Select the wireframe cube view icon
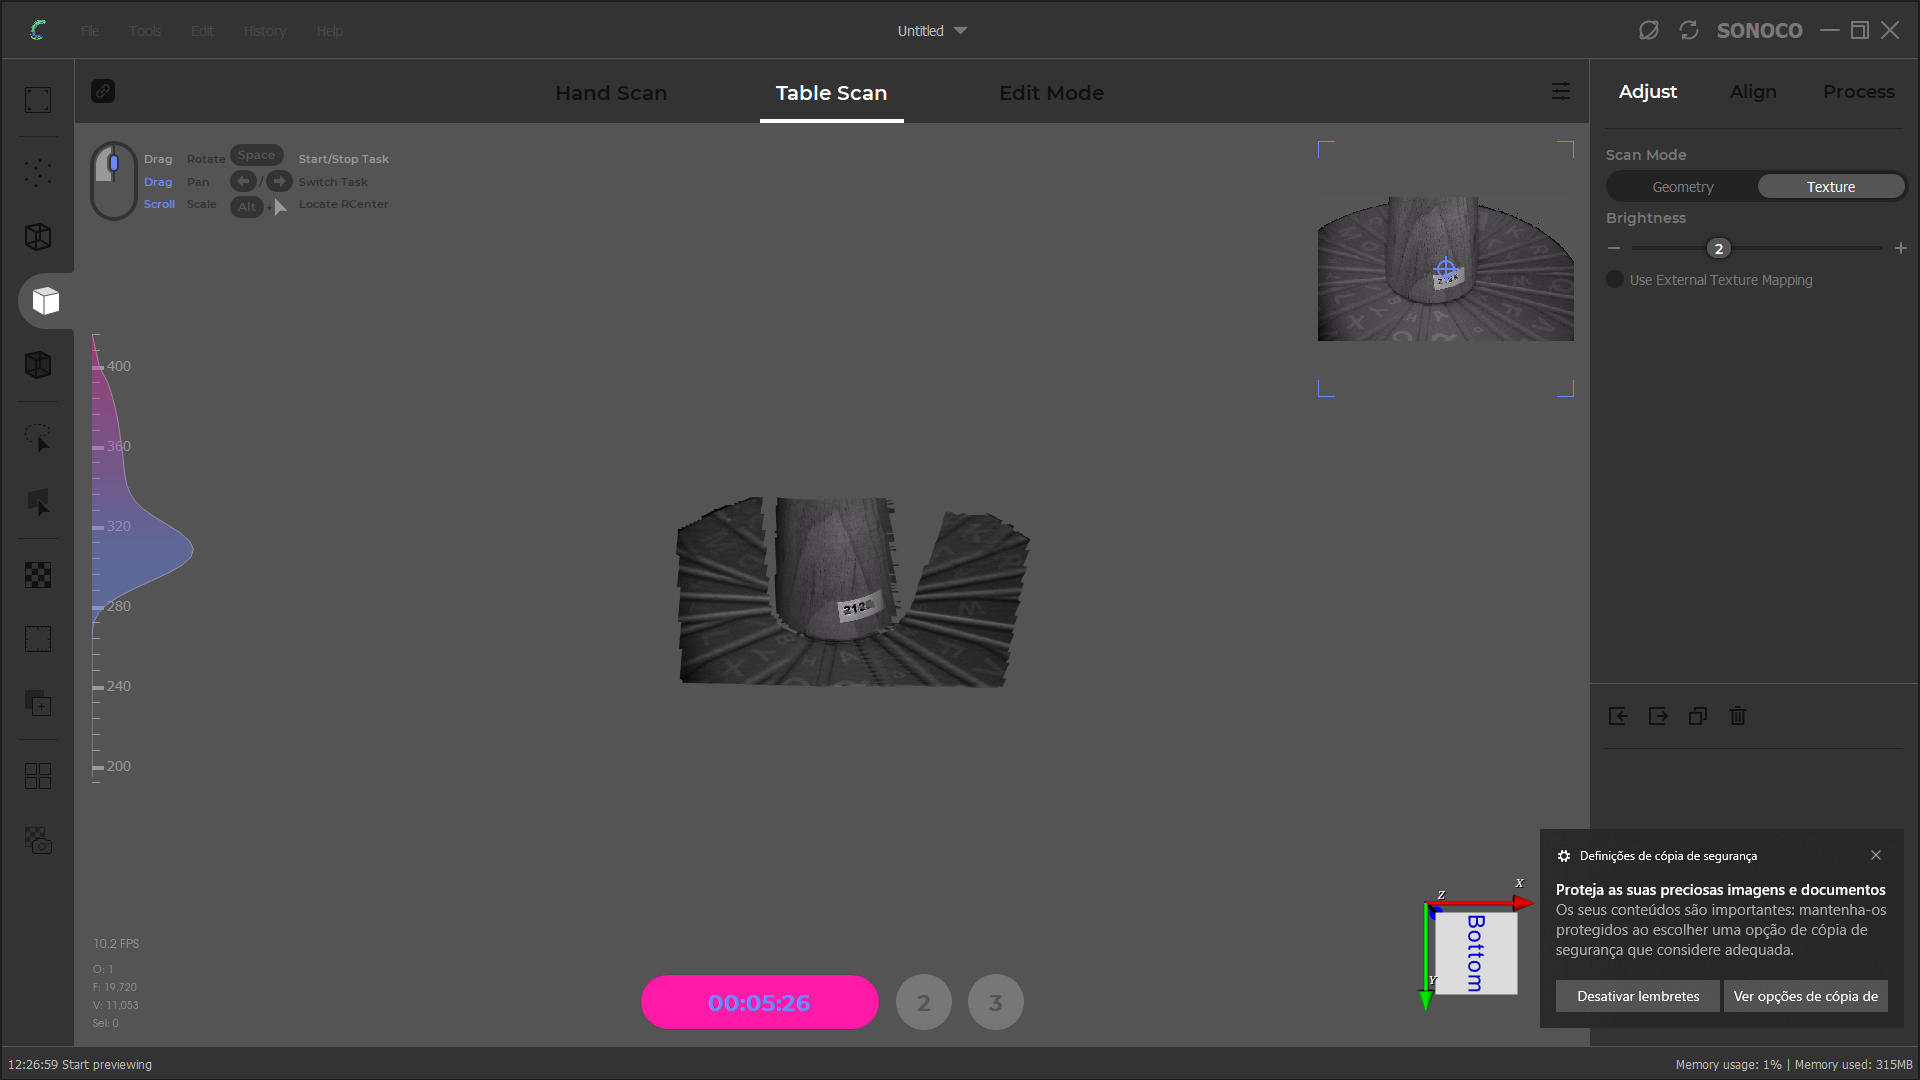The height and width of the screenshot is (1080, 1920). 38,237
